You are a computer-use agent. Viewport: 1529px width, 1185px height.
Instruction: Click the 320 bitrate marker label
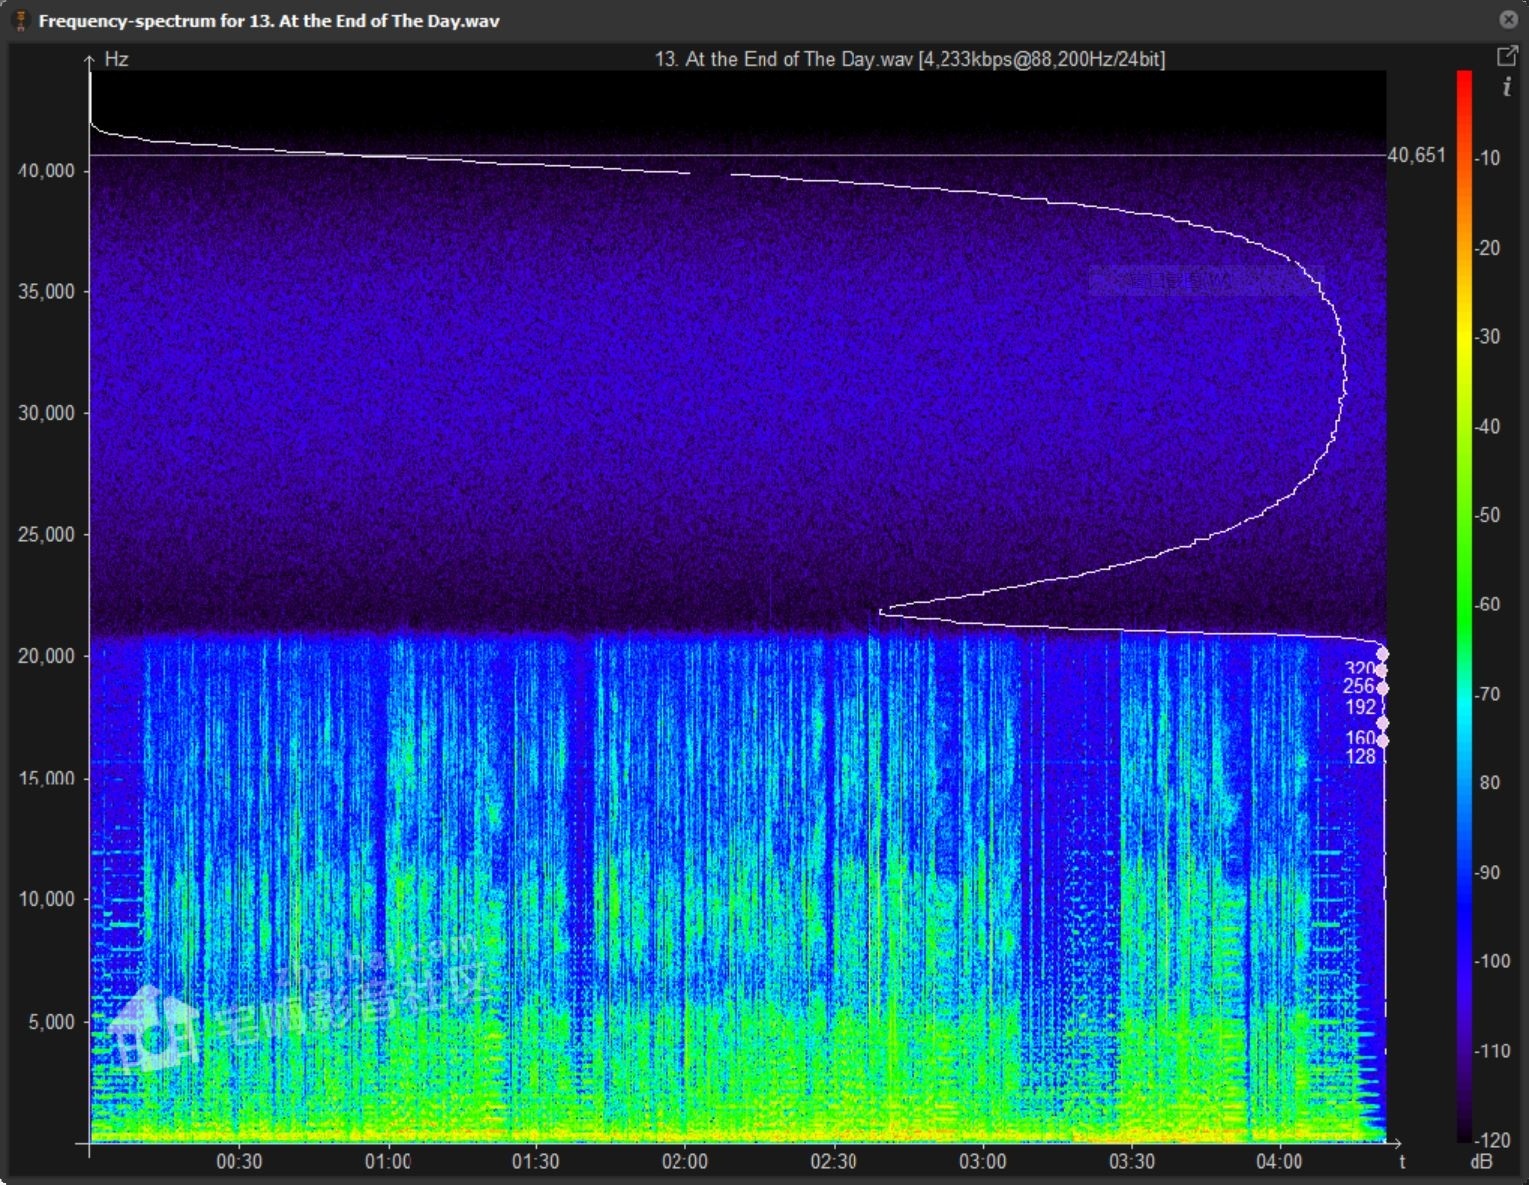tap(1359, 669)
